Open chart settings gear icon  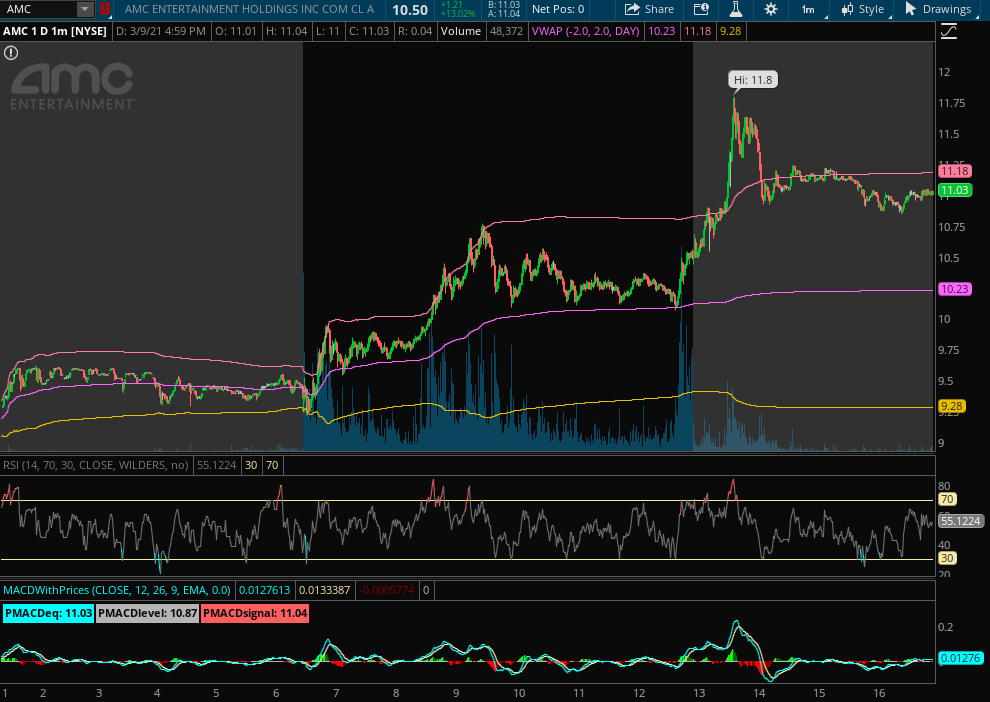tap(771, 9)
